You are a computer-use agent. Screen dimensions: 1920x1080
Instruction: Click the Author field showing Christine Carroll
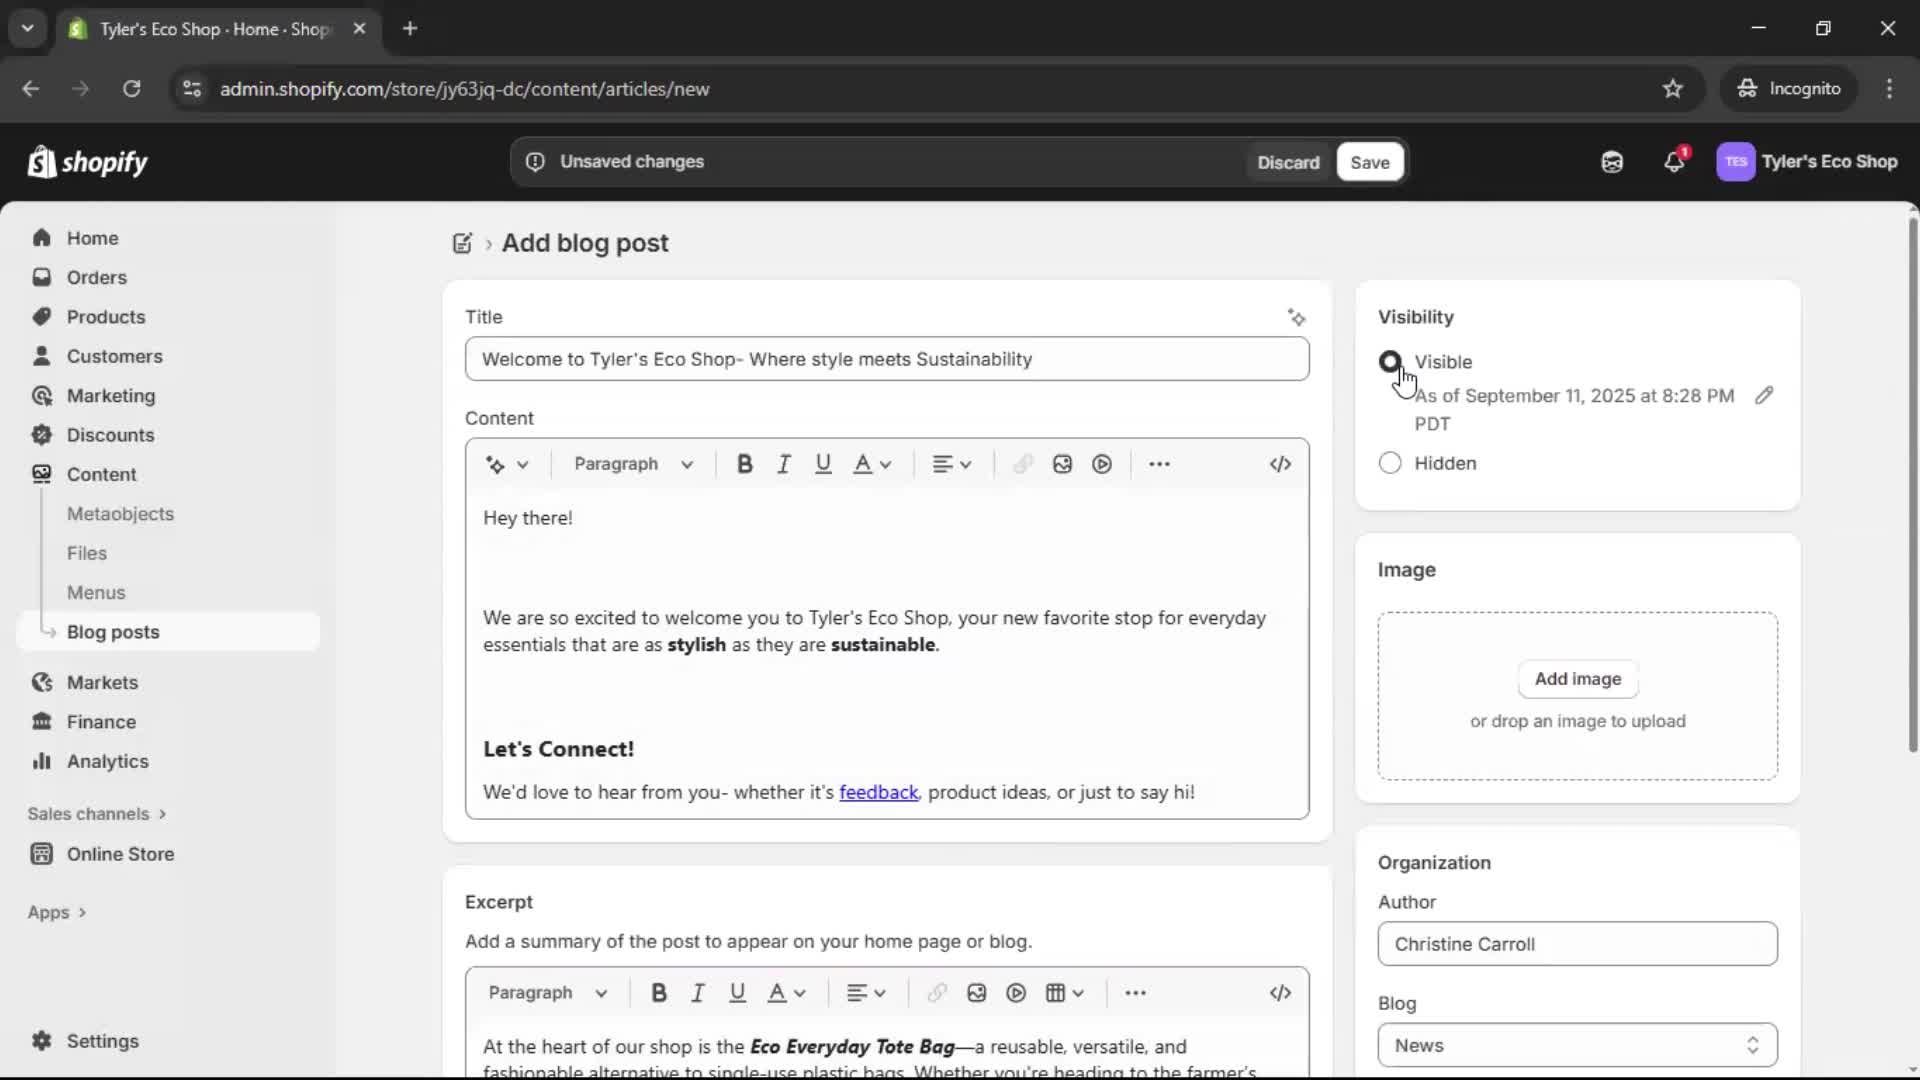pyautogui.click(x=1576, y=944)
